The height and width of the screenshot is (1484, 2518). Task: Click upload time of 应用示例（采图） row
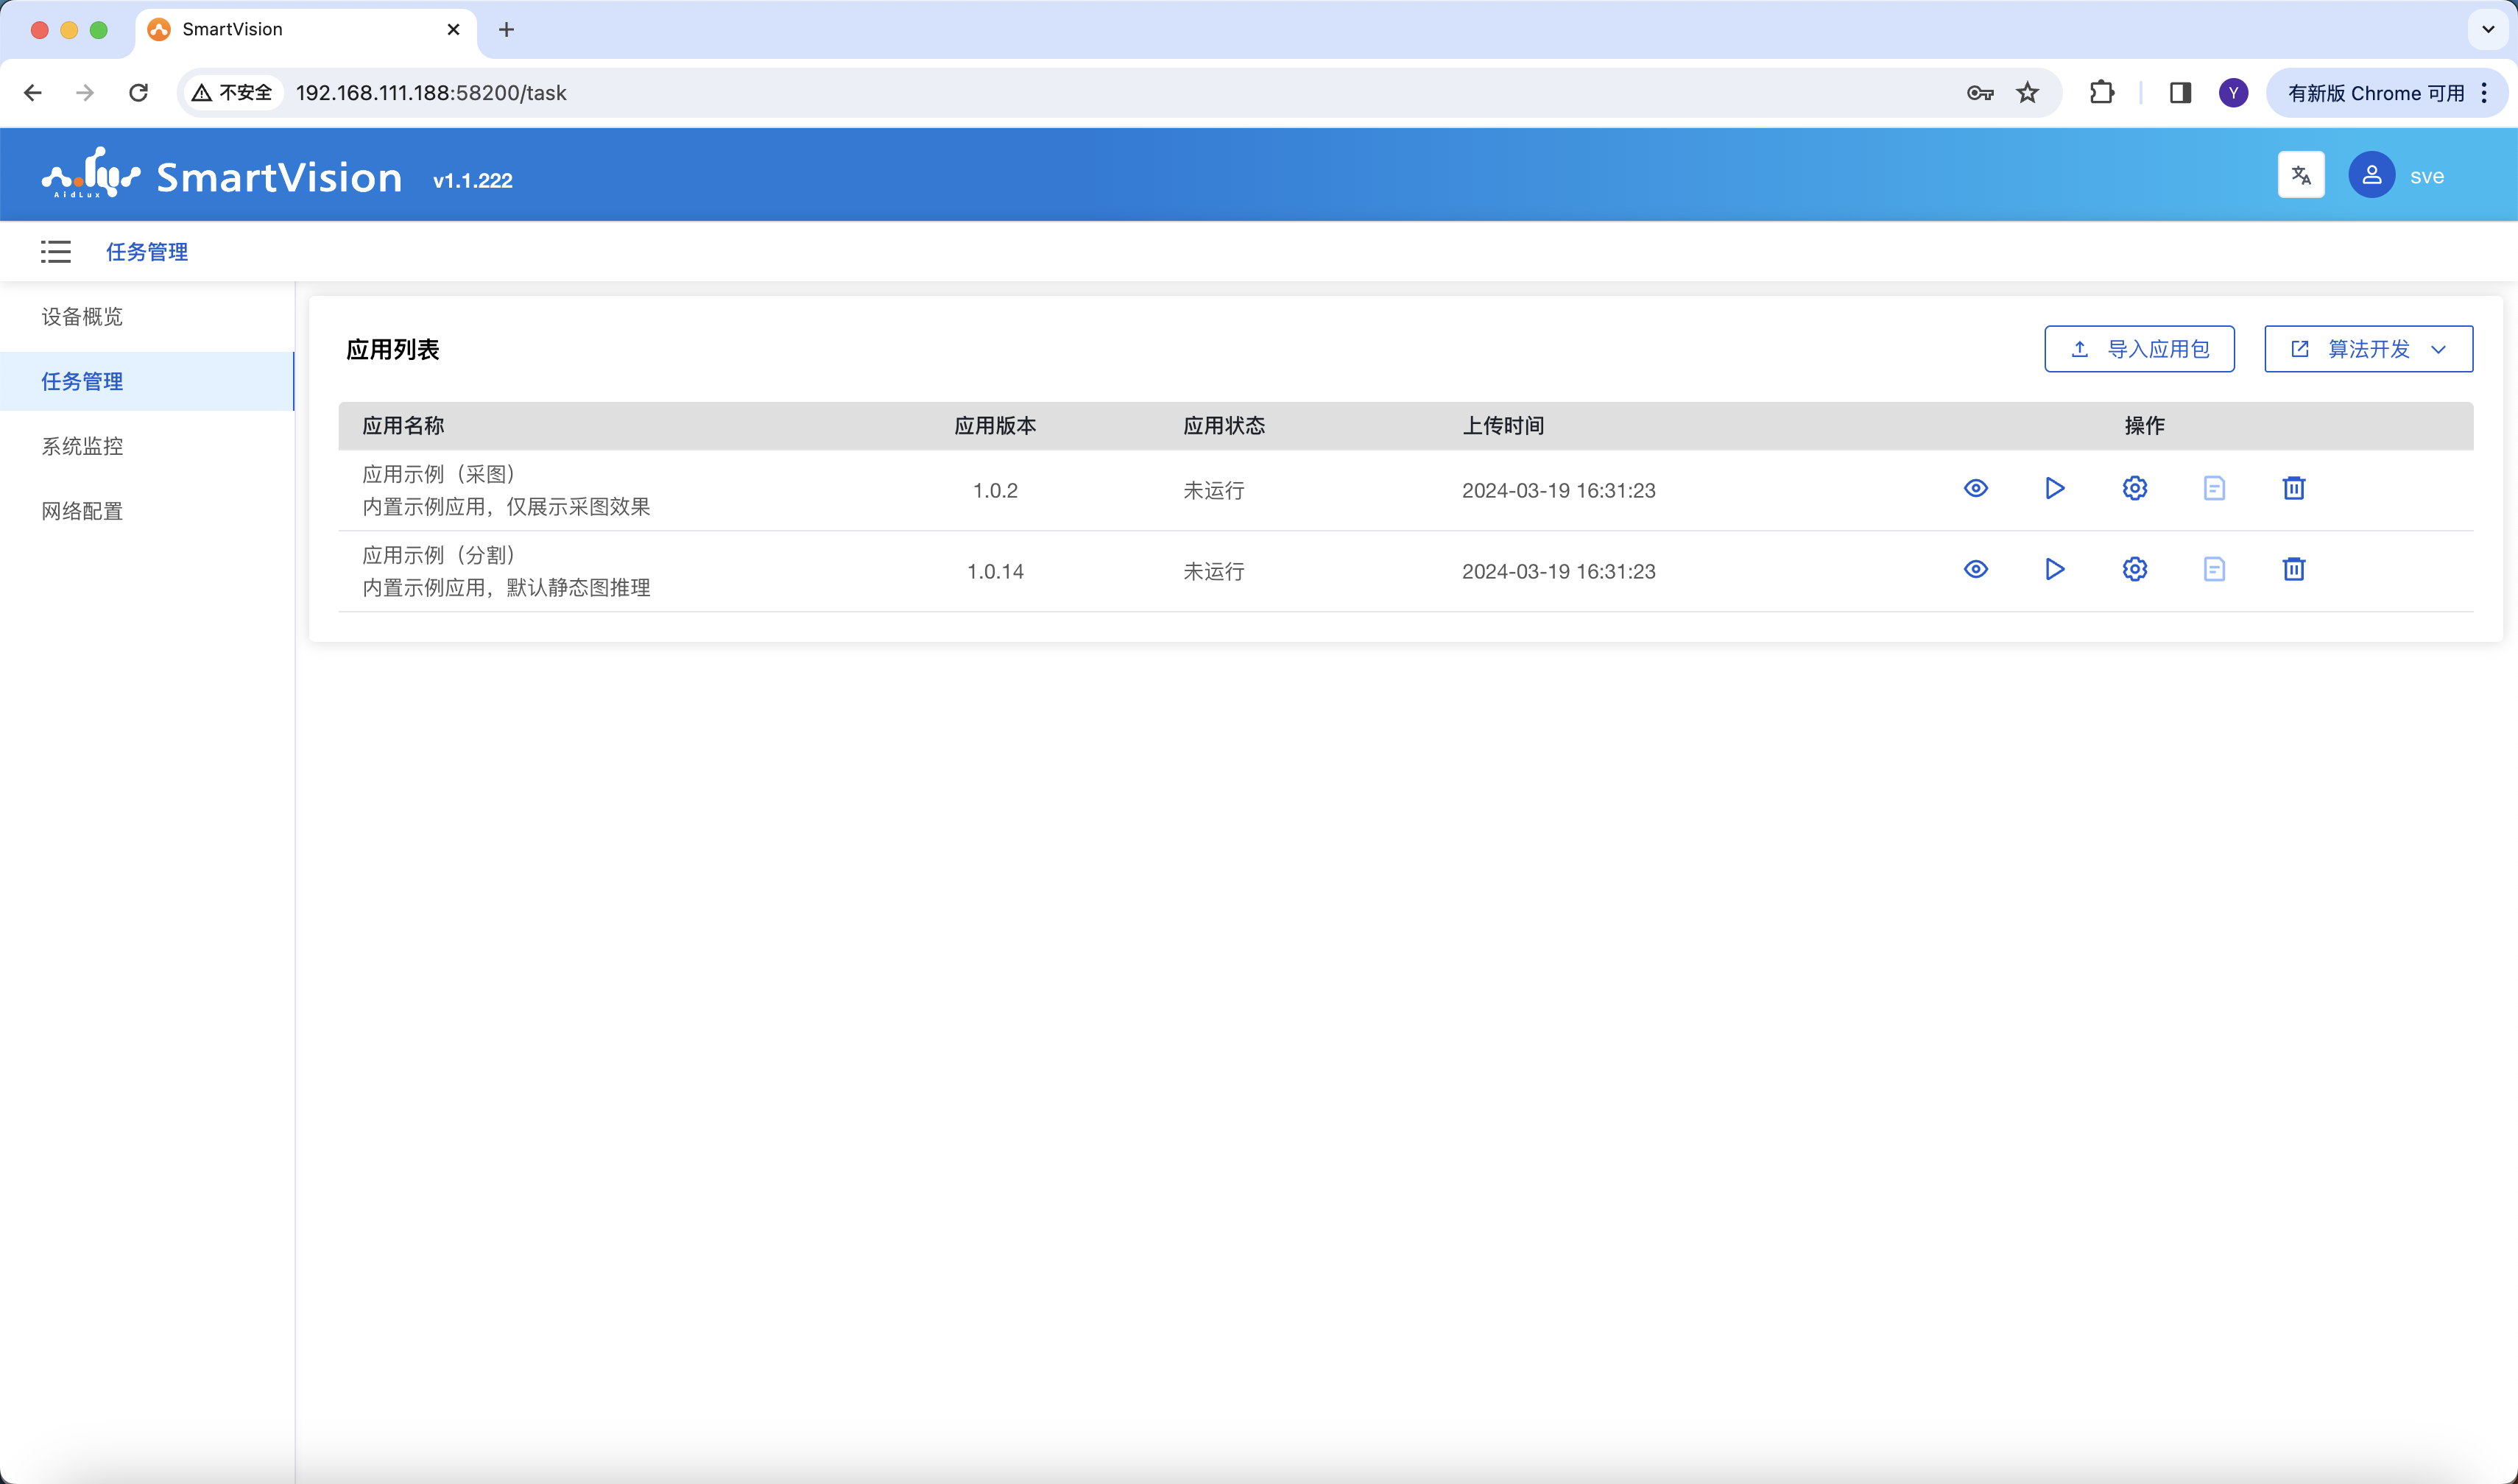[1558, 490]
